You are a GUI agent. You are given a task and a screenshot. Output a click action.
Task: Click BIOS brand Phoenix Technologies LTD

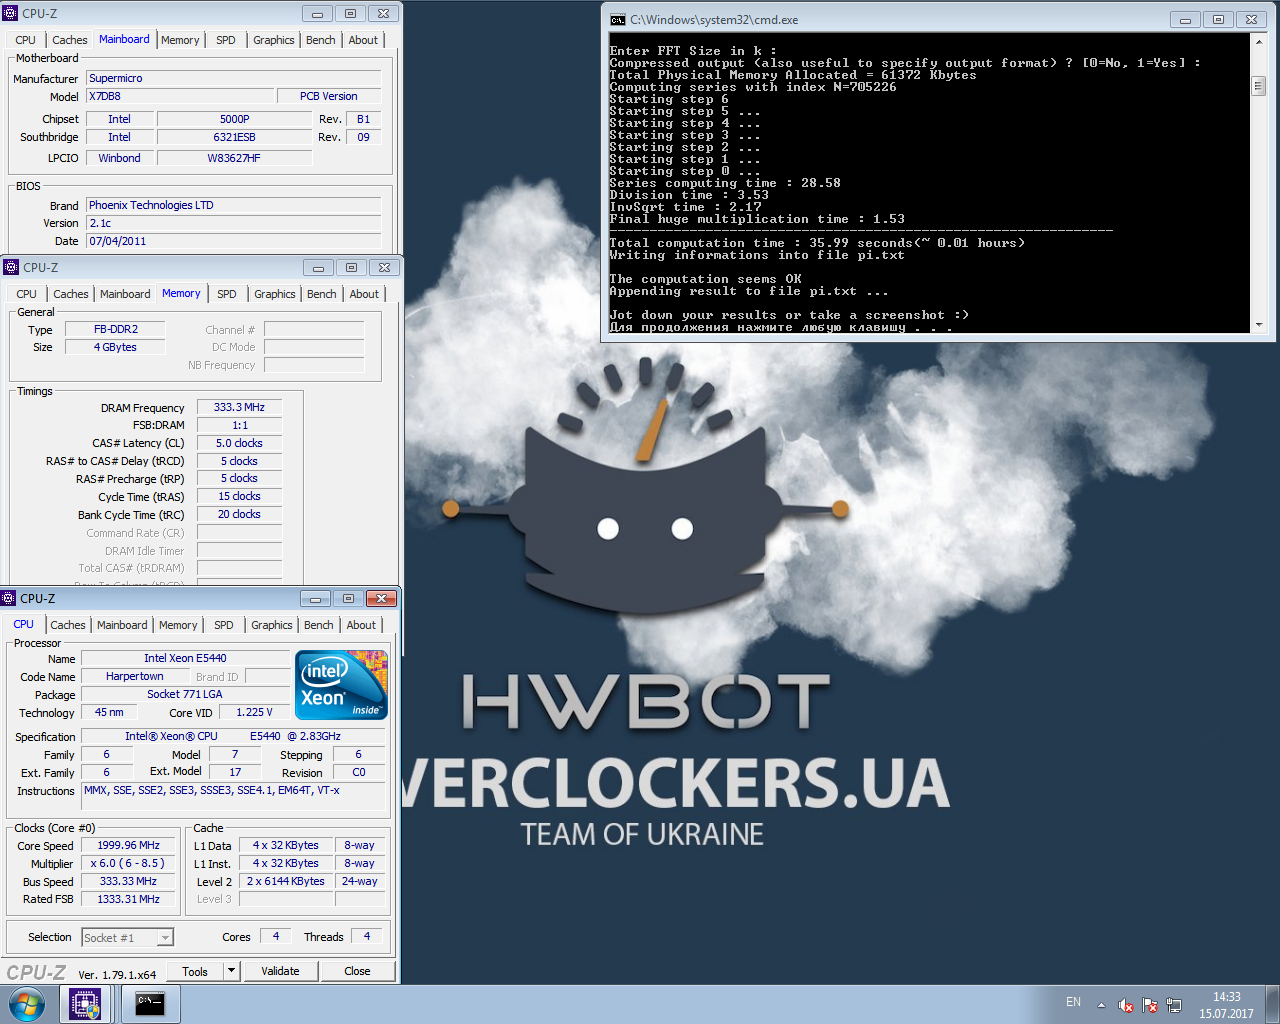click(233, 205)
